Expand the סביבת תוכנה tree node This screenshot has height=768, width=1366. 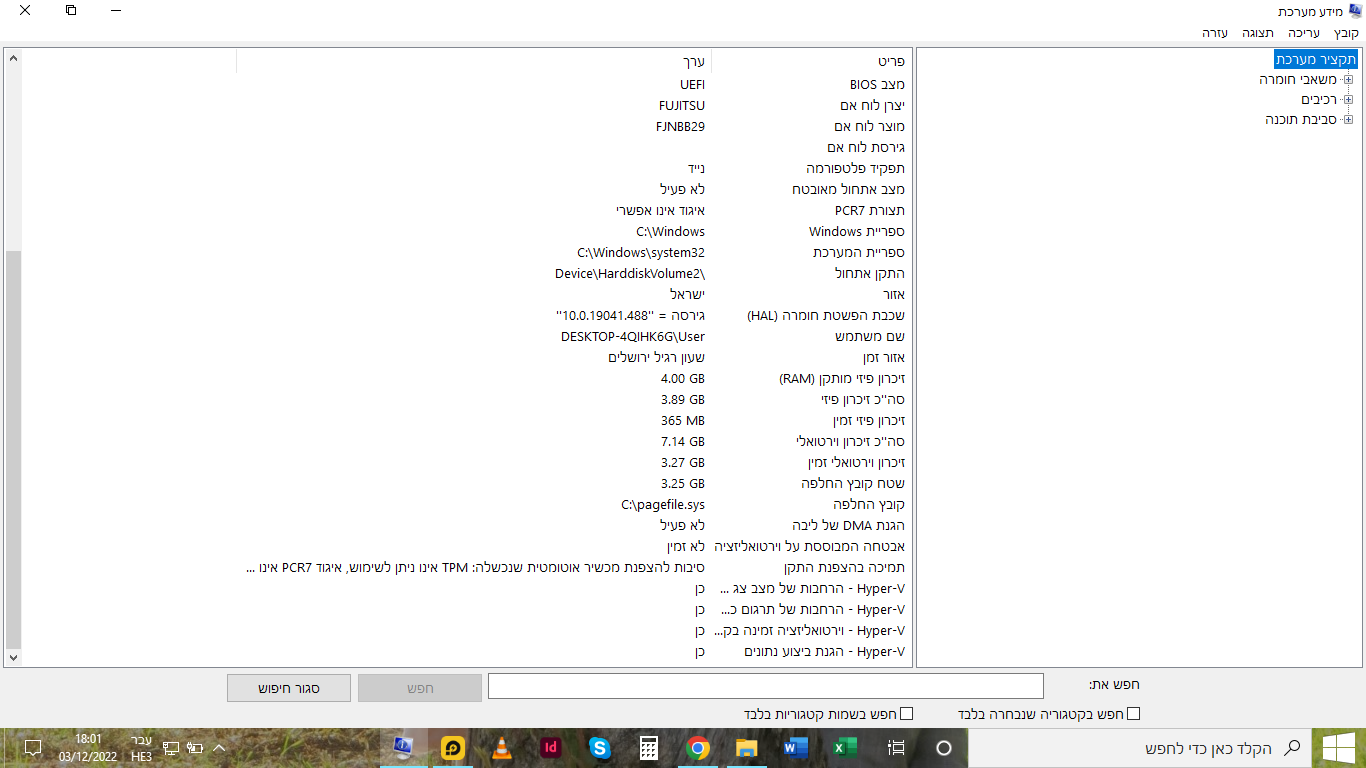[1348, 119]
